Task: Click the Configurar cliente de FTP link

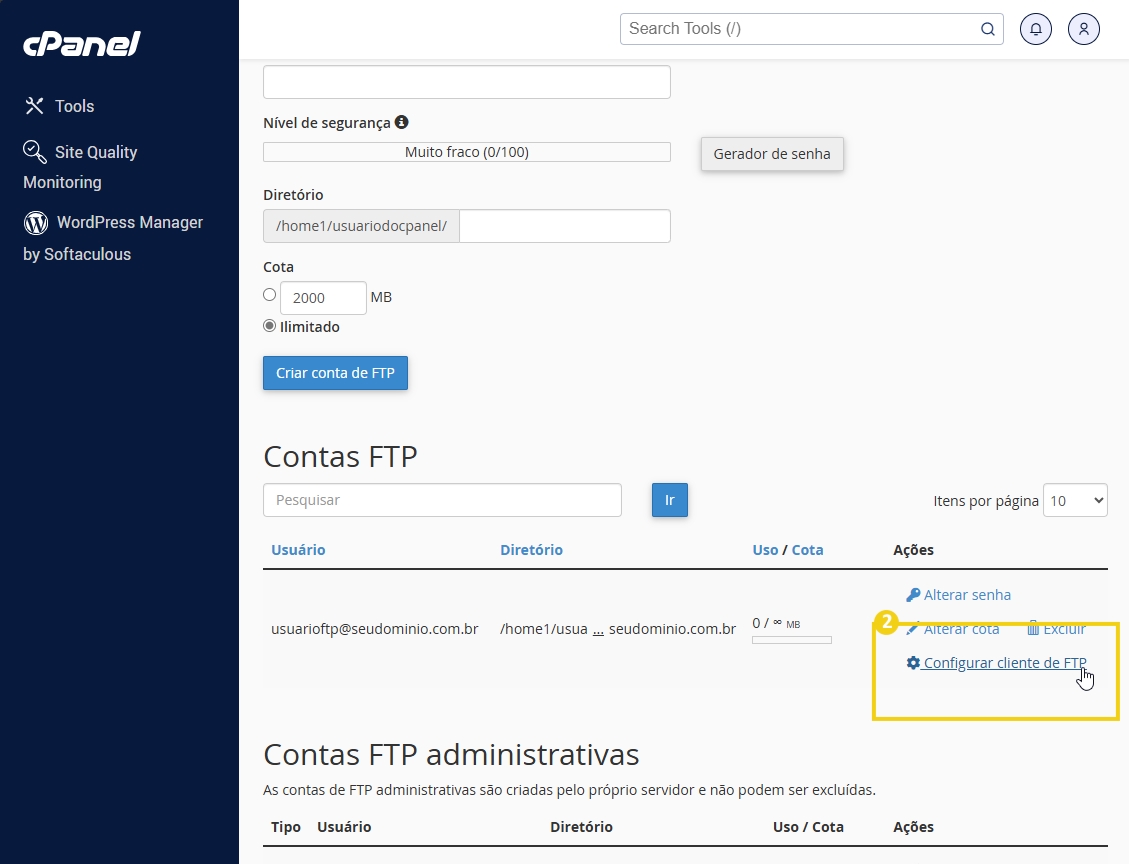Action: click(1004, 662)
